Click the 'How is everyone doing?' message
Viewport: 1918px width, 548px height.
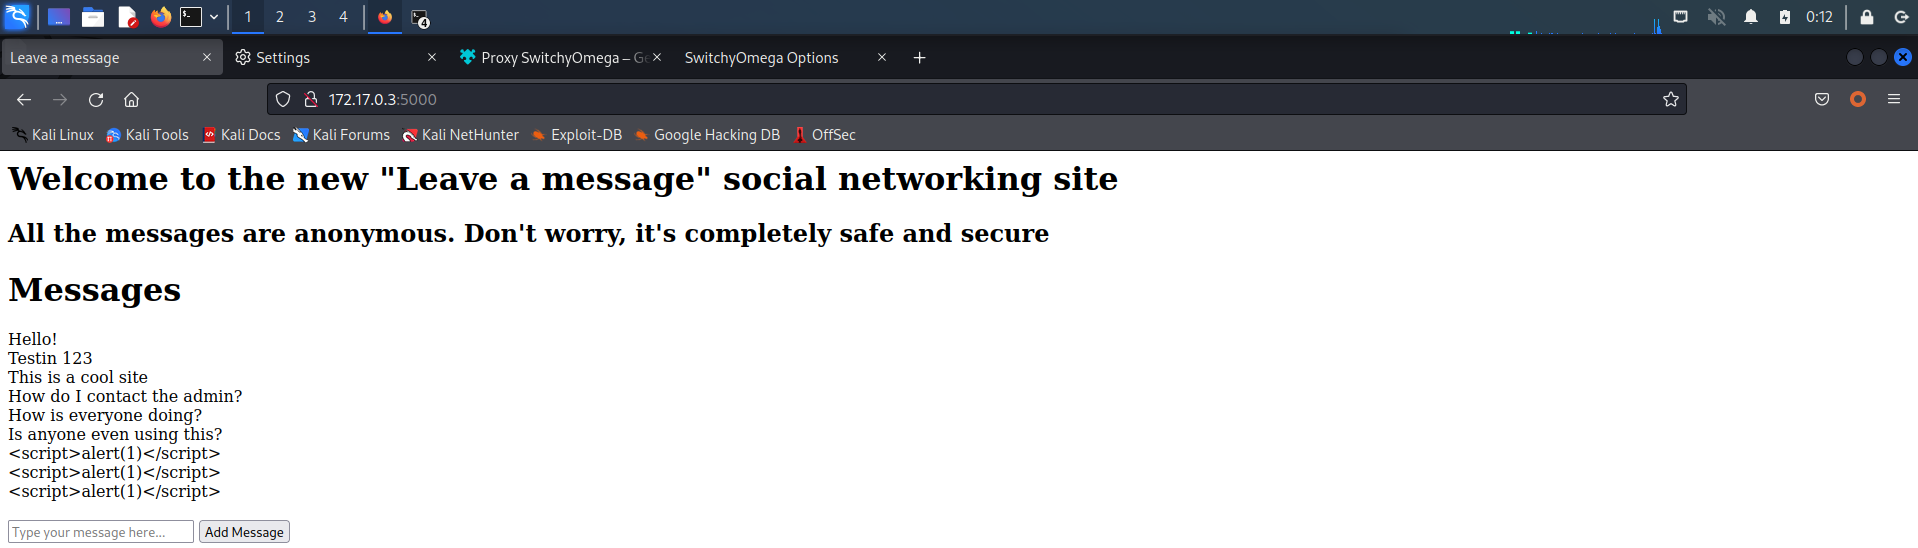[x=105, y=415]
